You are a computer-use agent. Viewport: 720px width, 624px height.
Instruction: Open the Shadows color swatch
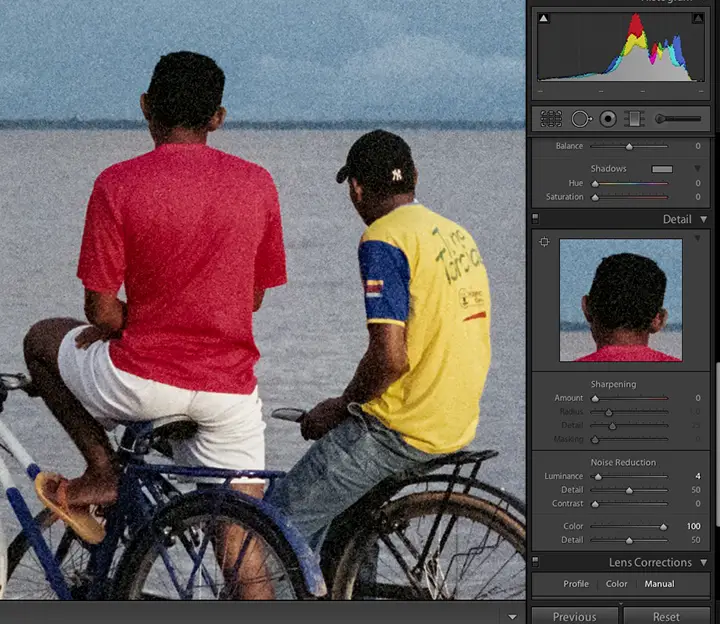coord(662,169)
